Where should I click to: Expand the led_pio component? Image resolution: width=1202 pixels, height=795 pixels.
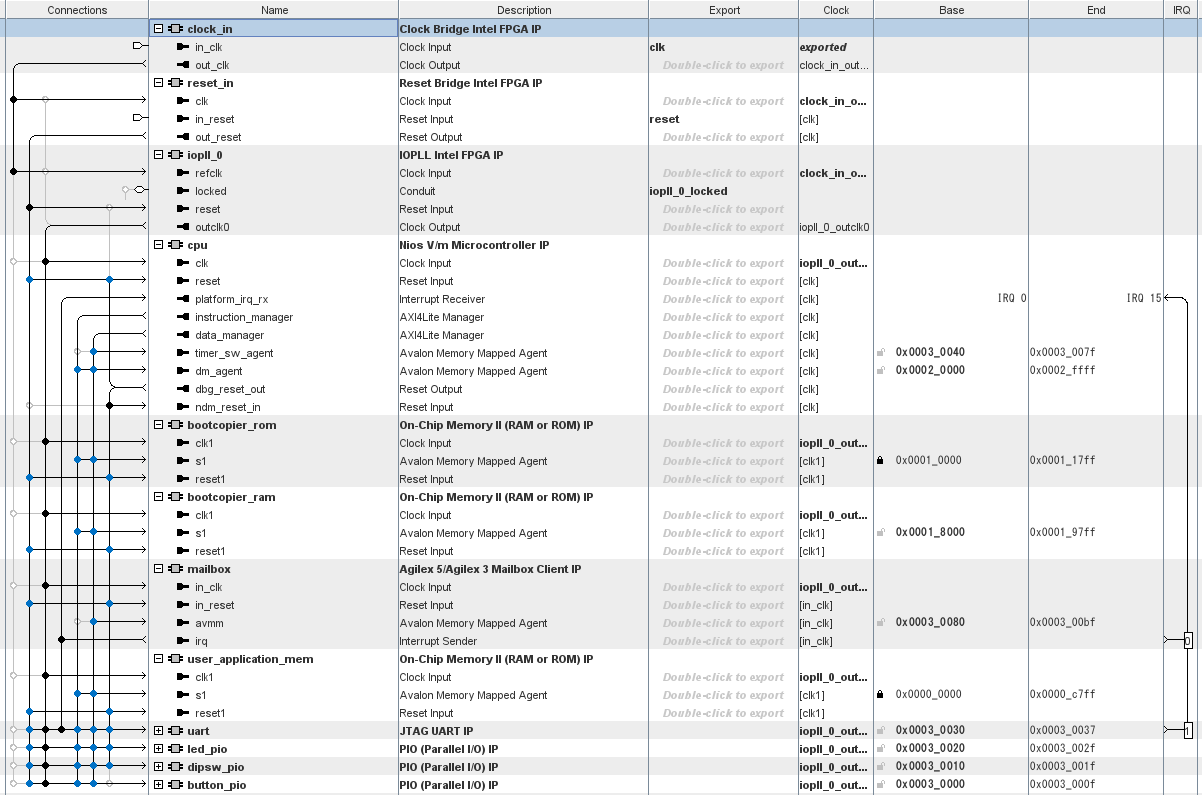[159, 749]
